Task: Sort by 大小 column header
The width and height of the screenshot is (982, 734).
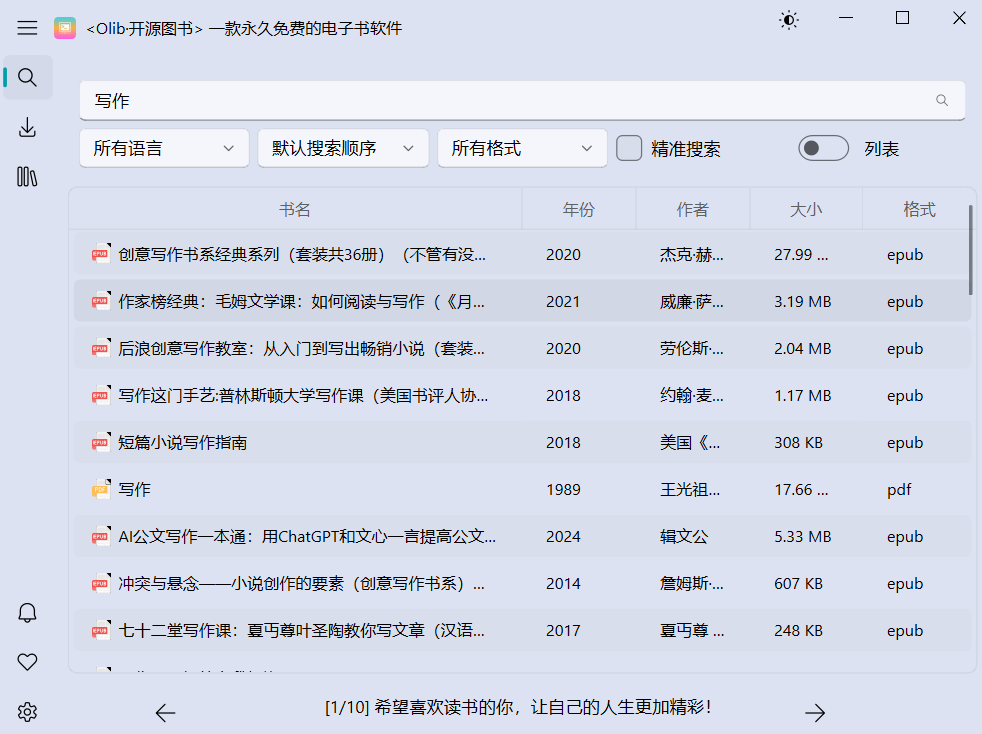Action: click(x=806, y=209)
